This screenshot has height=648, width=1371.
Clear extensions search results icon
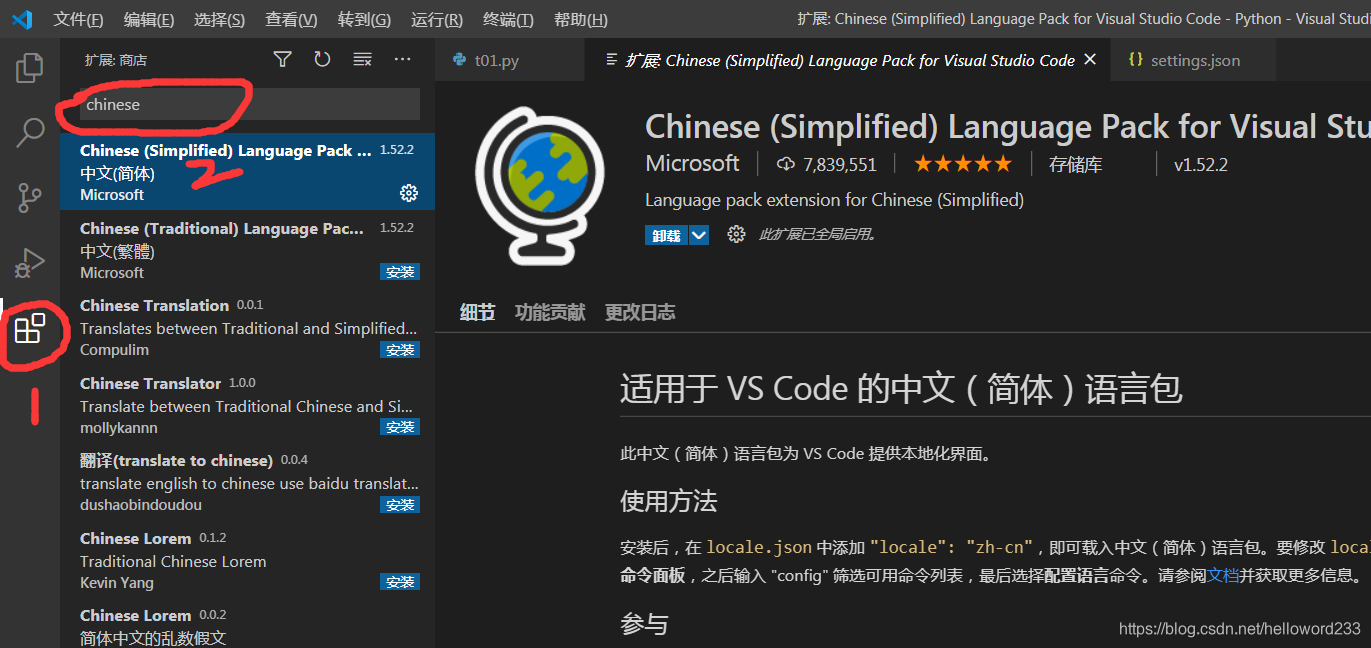tap(362, 60)
